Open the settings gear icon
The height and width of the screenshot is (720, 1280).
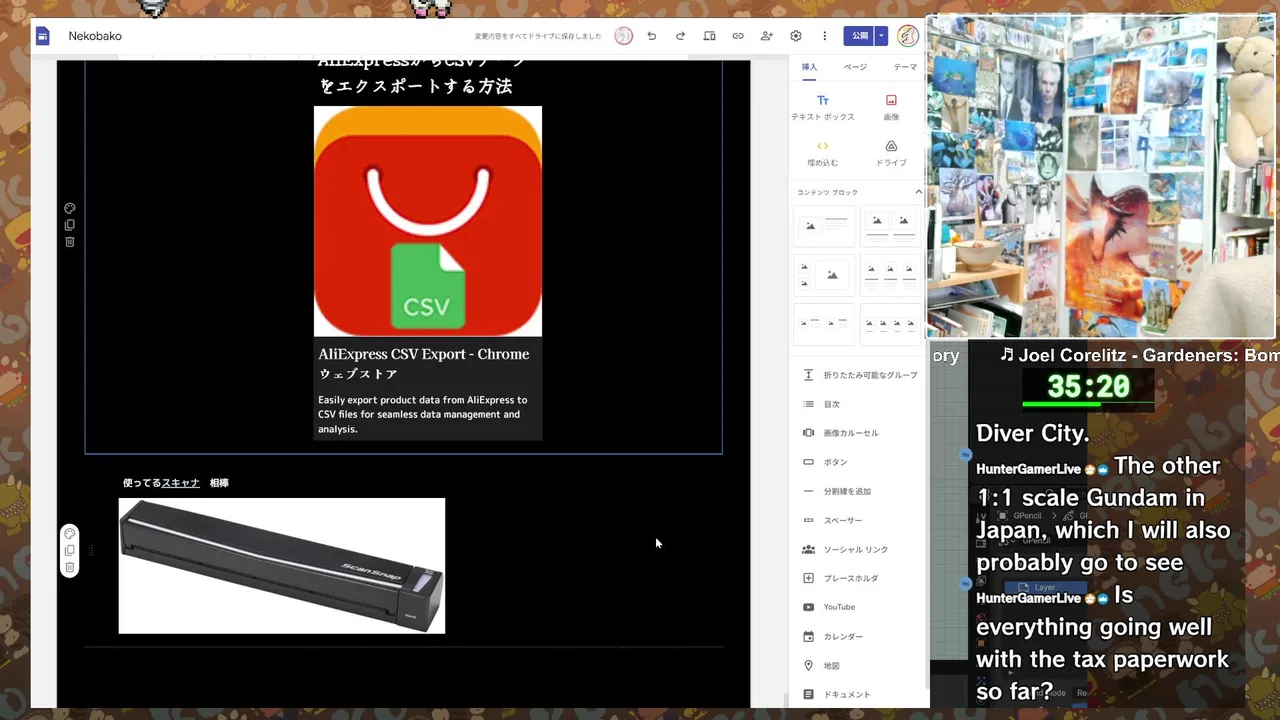click(796, 36)
